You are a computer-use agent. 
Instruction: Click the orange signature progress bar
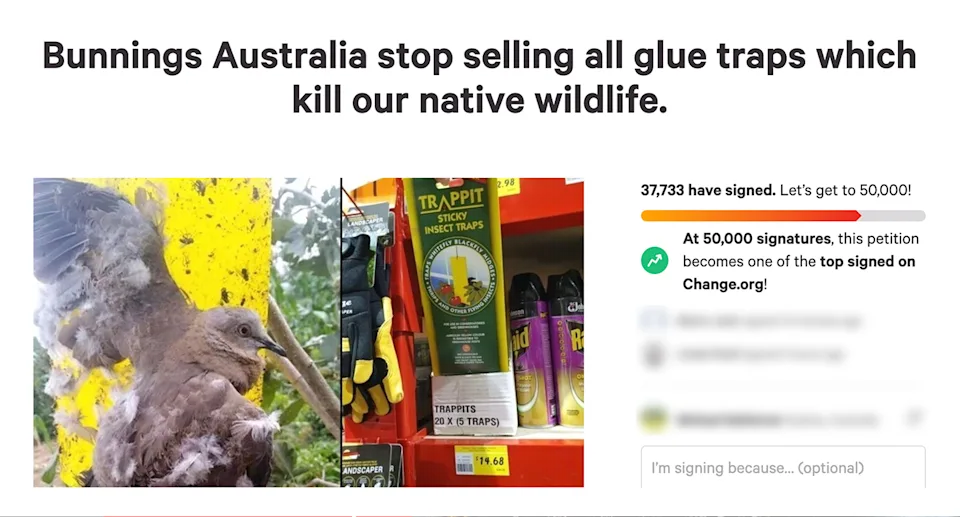(751, 216)
